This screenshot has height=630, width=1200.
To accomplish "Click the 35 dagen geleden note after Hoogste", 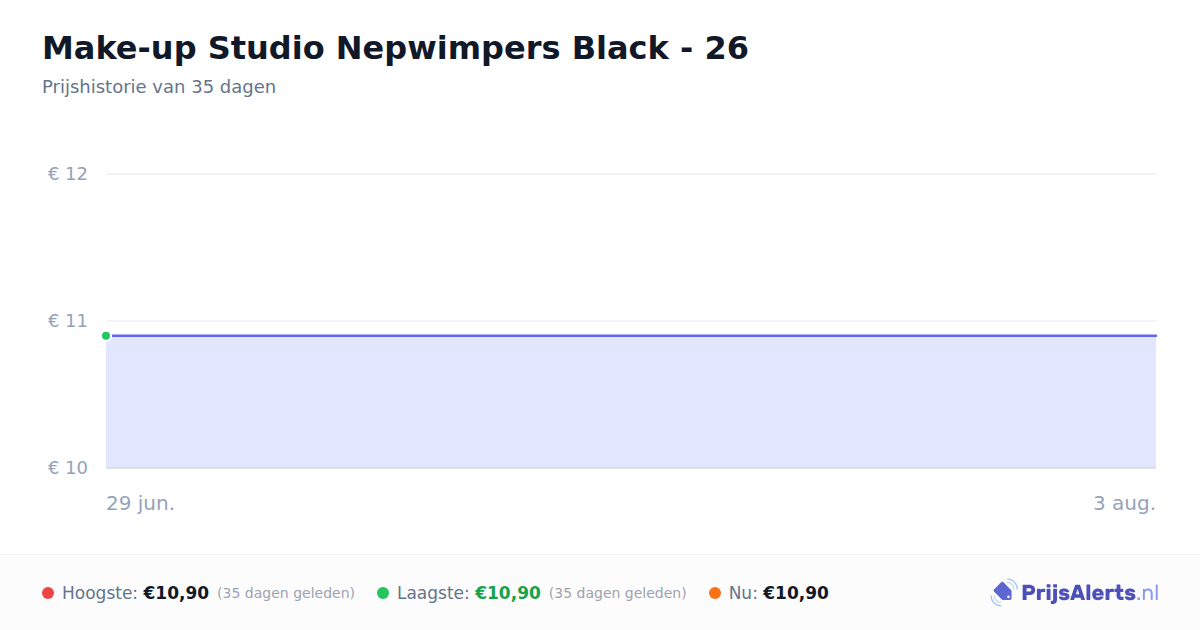I will [286, 593].
